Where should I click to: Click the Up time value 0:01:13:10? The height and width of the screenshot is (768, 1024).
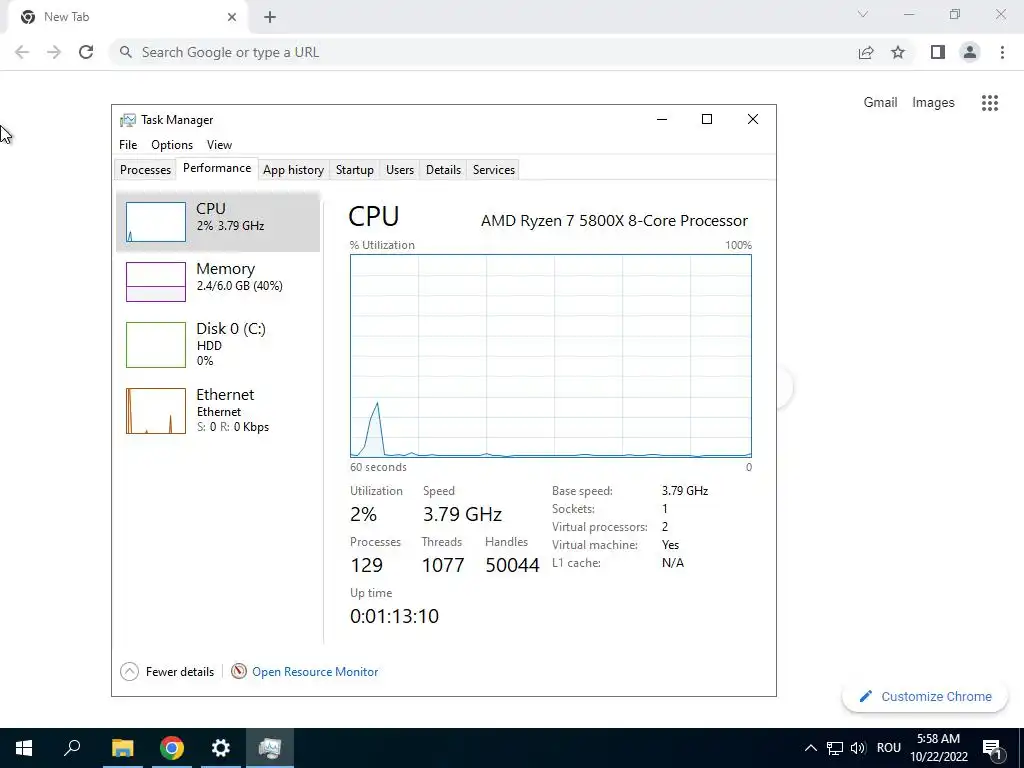tap(394, 616)
